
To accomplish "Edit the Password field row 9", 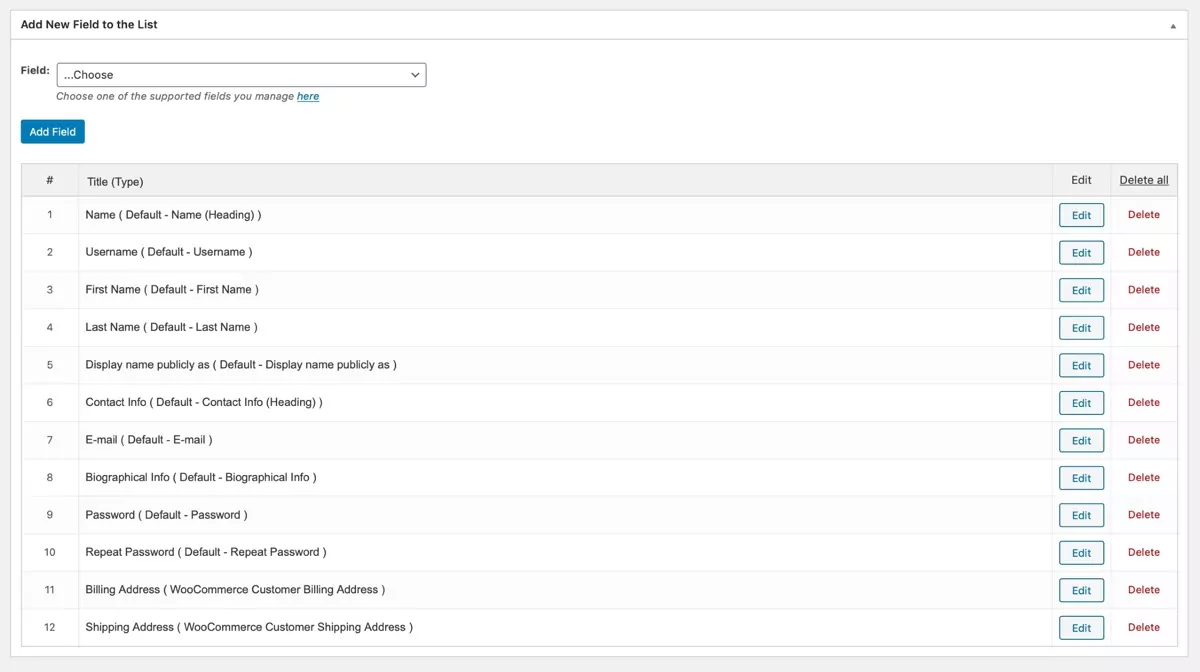I will click(x=1082, y=515).
